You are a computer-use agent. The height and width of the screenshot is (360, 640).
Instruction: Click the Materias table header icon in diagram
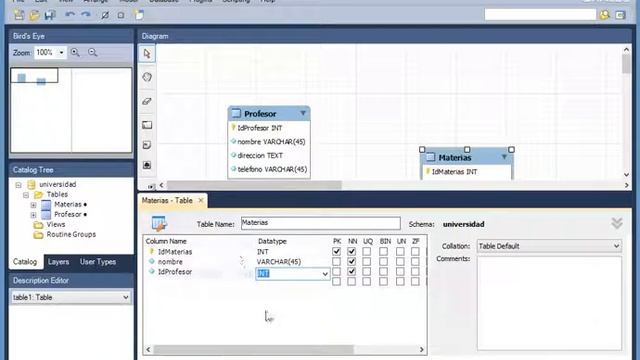[x=431, y=157]
